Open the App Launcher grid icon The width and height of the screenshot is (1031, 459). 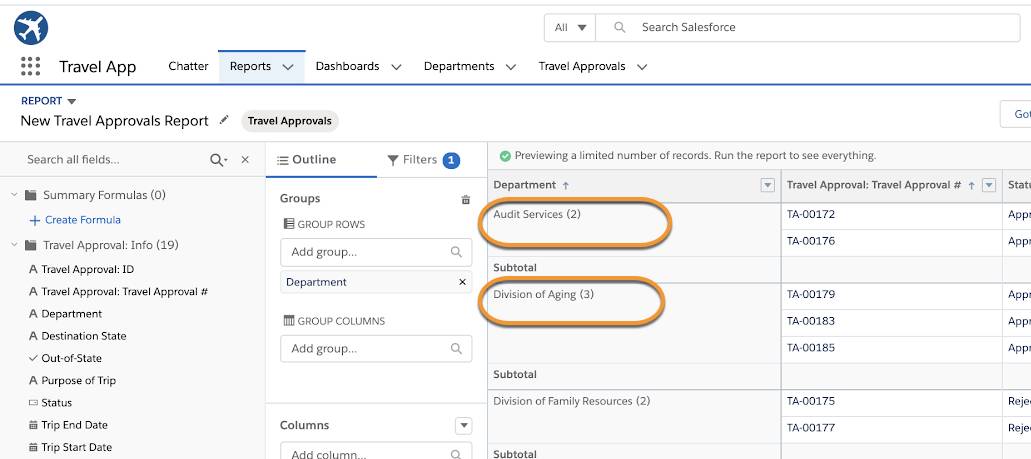pos(30,67)
